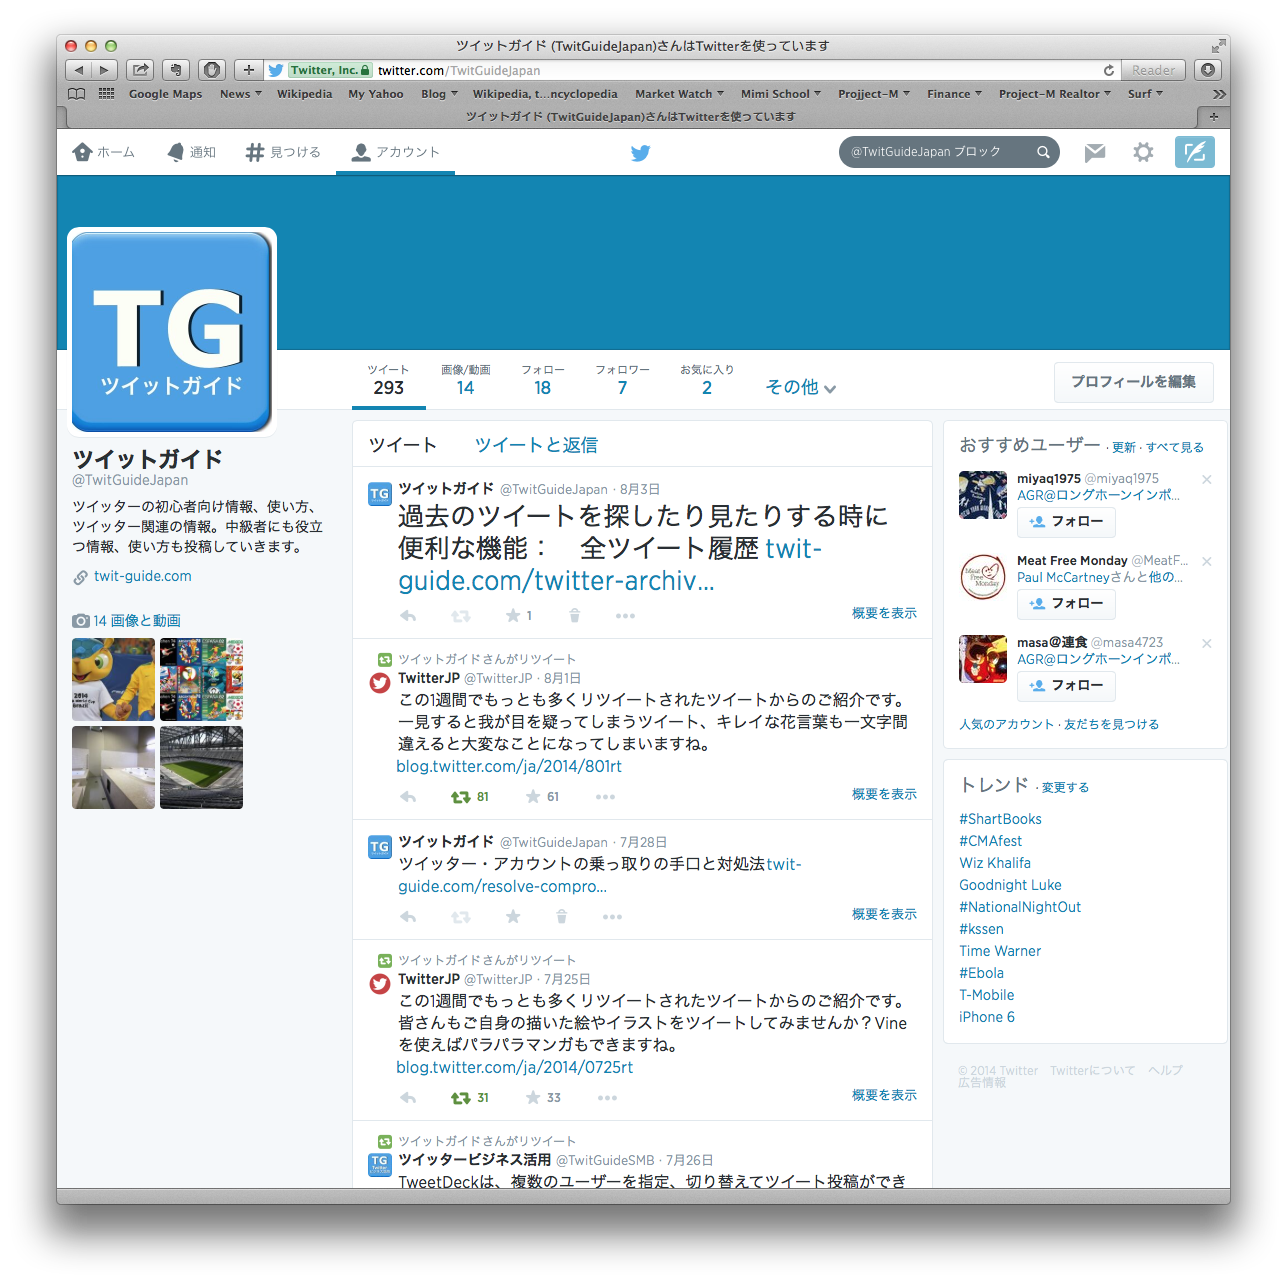This screenshot has width=1287, height=1283.
Task: Open Project-M Realtor bookmarks dropdown
Action: (x=1055, y=94)
